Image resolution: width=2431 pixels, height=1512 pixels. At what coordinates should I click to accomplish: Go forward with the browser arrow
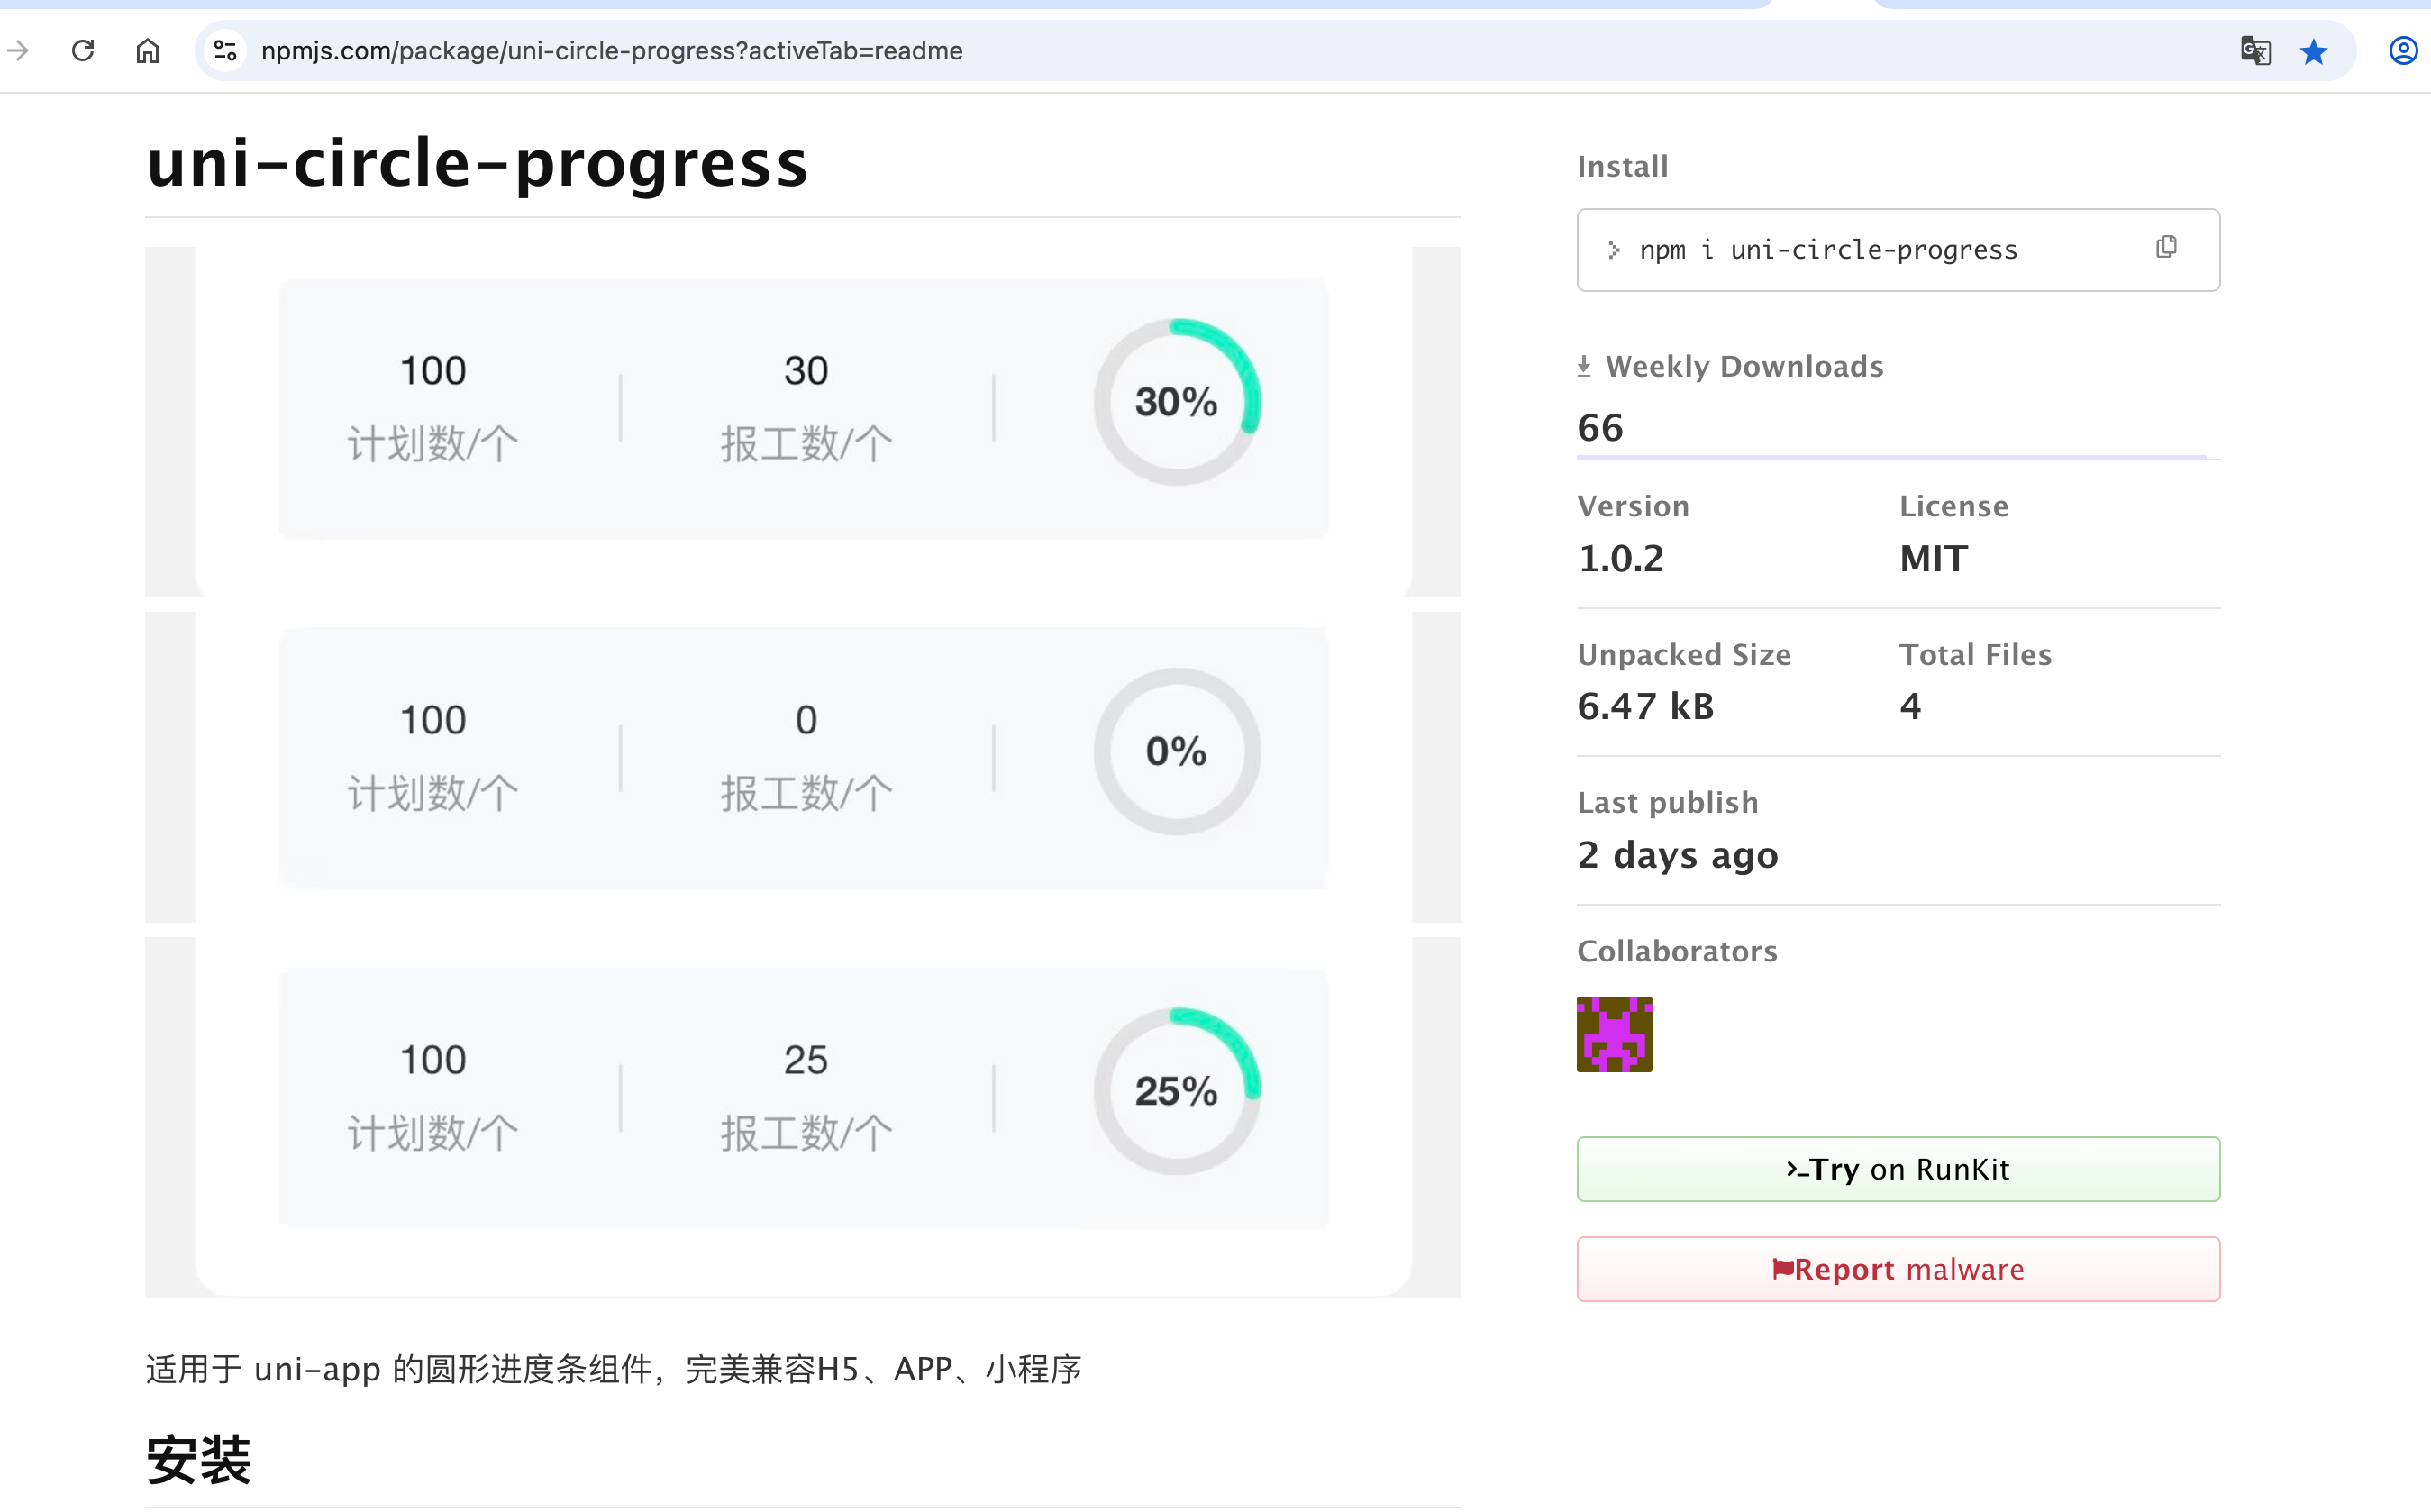18,50
